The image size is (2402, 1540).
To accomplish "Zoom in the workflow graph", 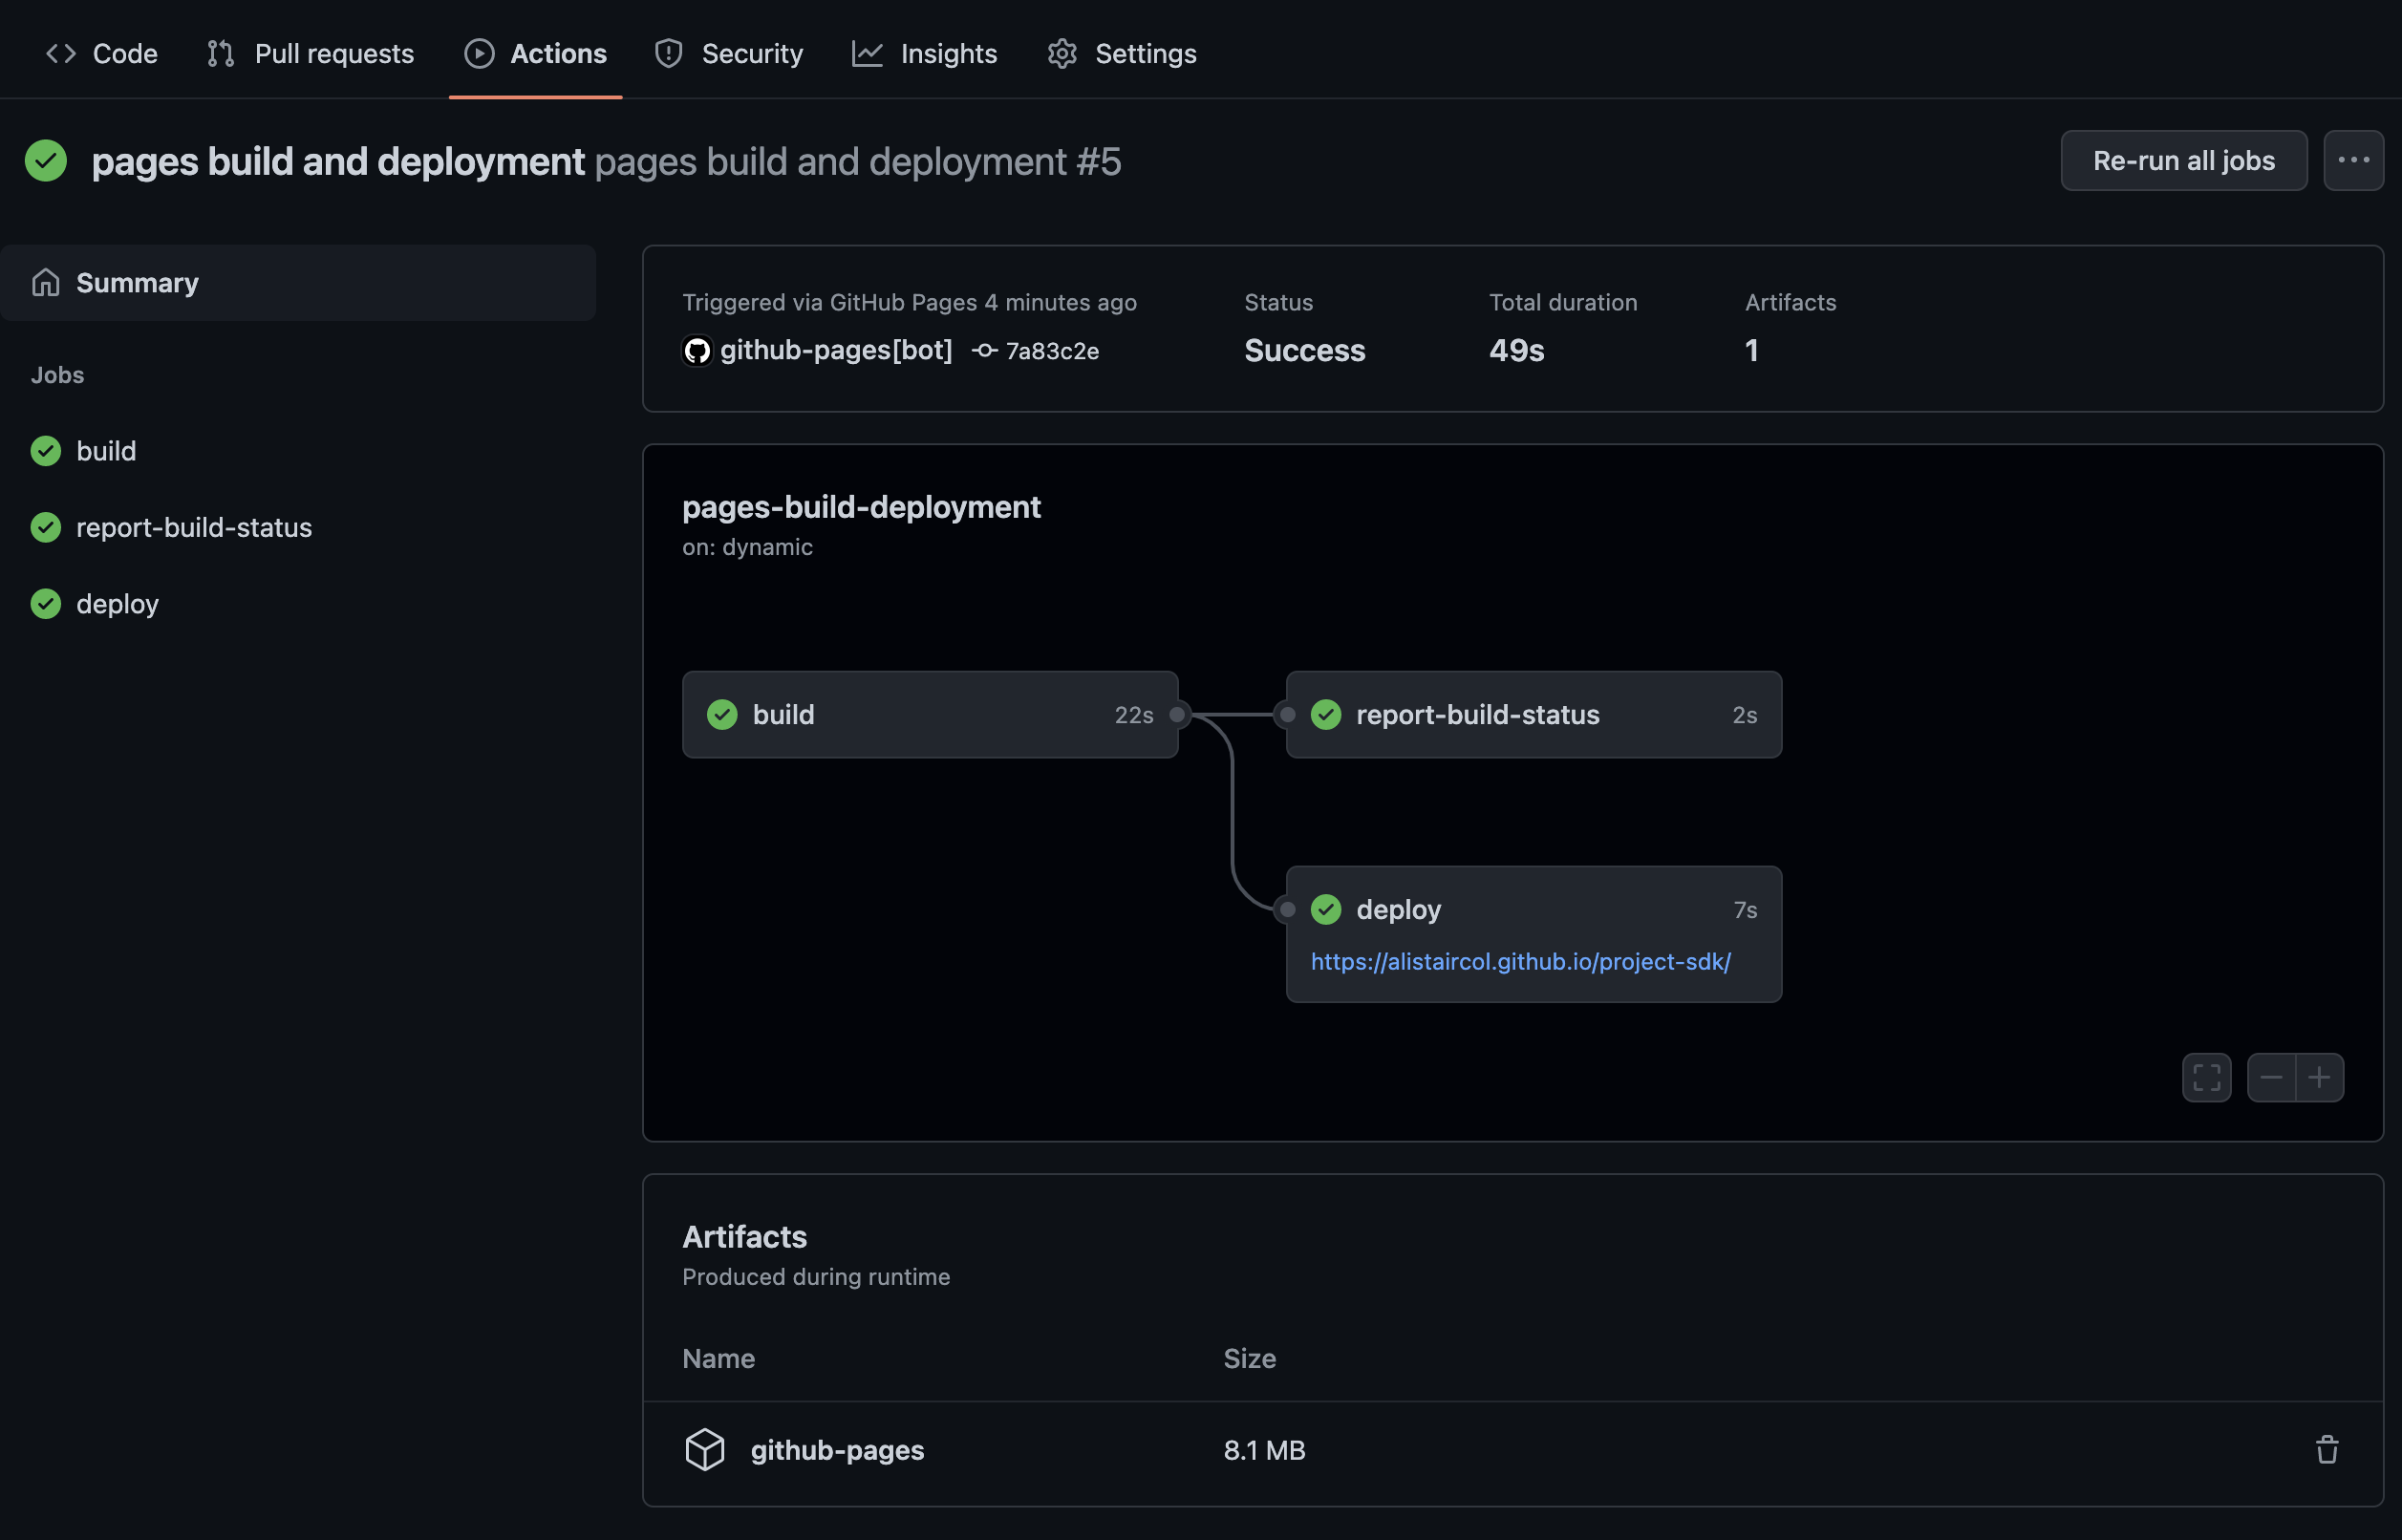I will (x=2319, y=1077).
